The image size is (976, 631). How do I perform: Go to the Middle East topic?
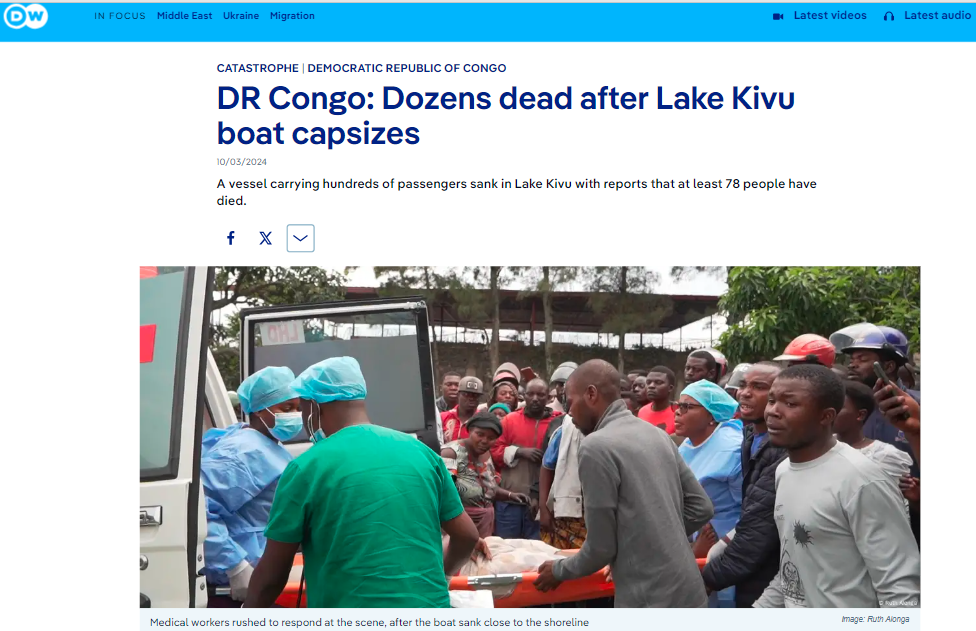[184, 16]
